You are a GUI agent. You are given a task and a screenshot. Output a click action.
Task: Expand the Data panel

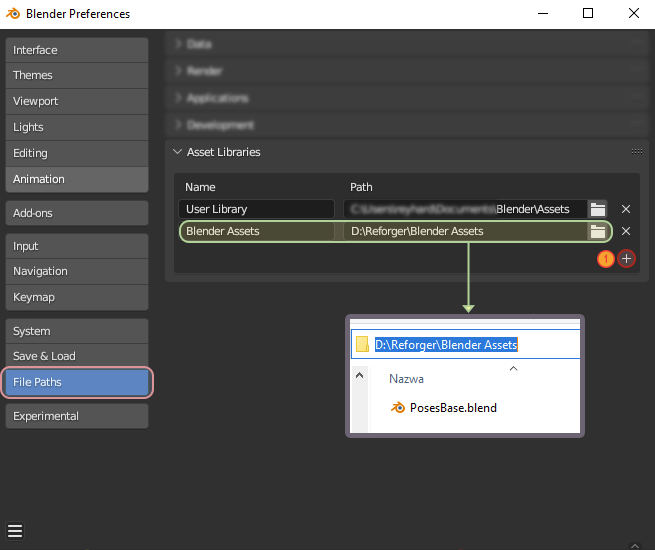click(178, 44)
